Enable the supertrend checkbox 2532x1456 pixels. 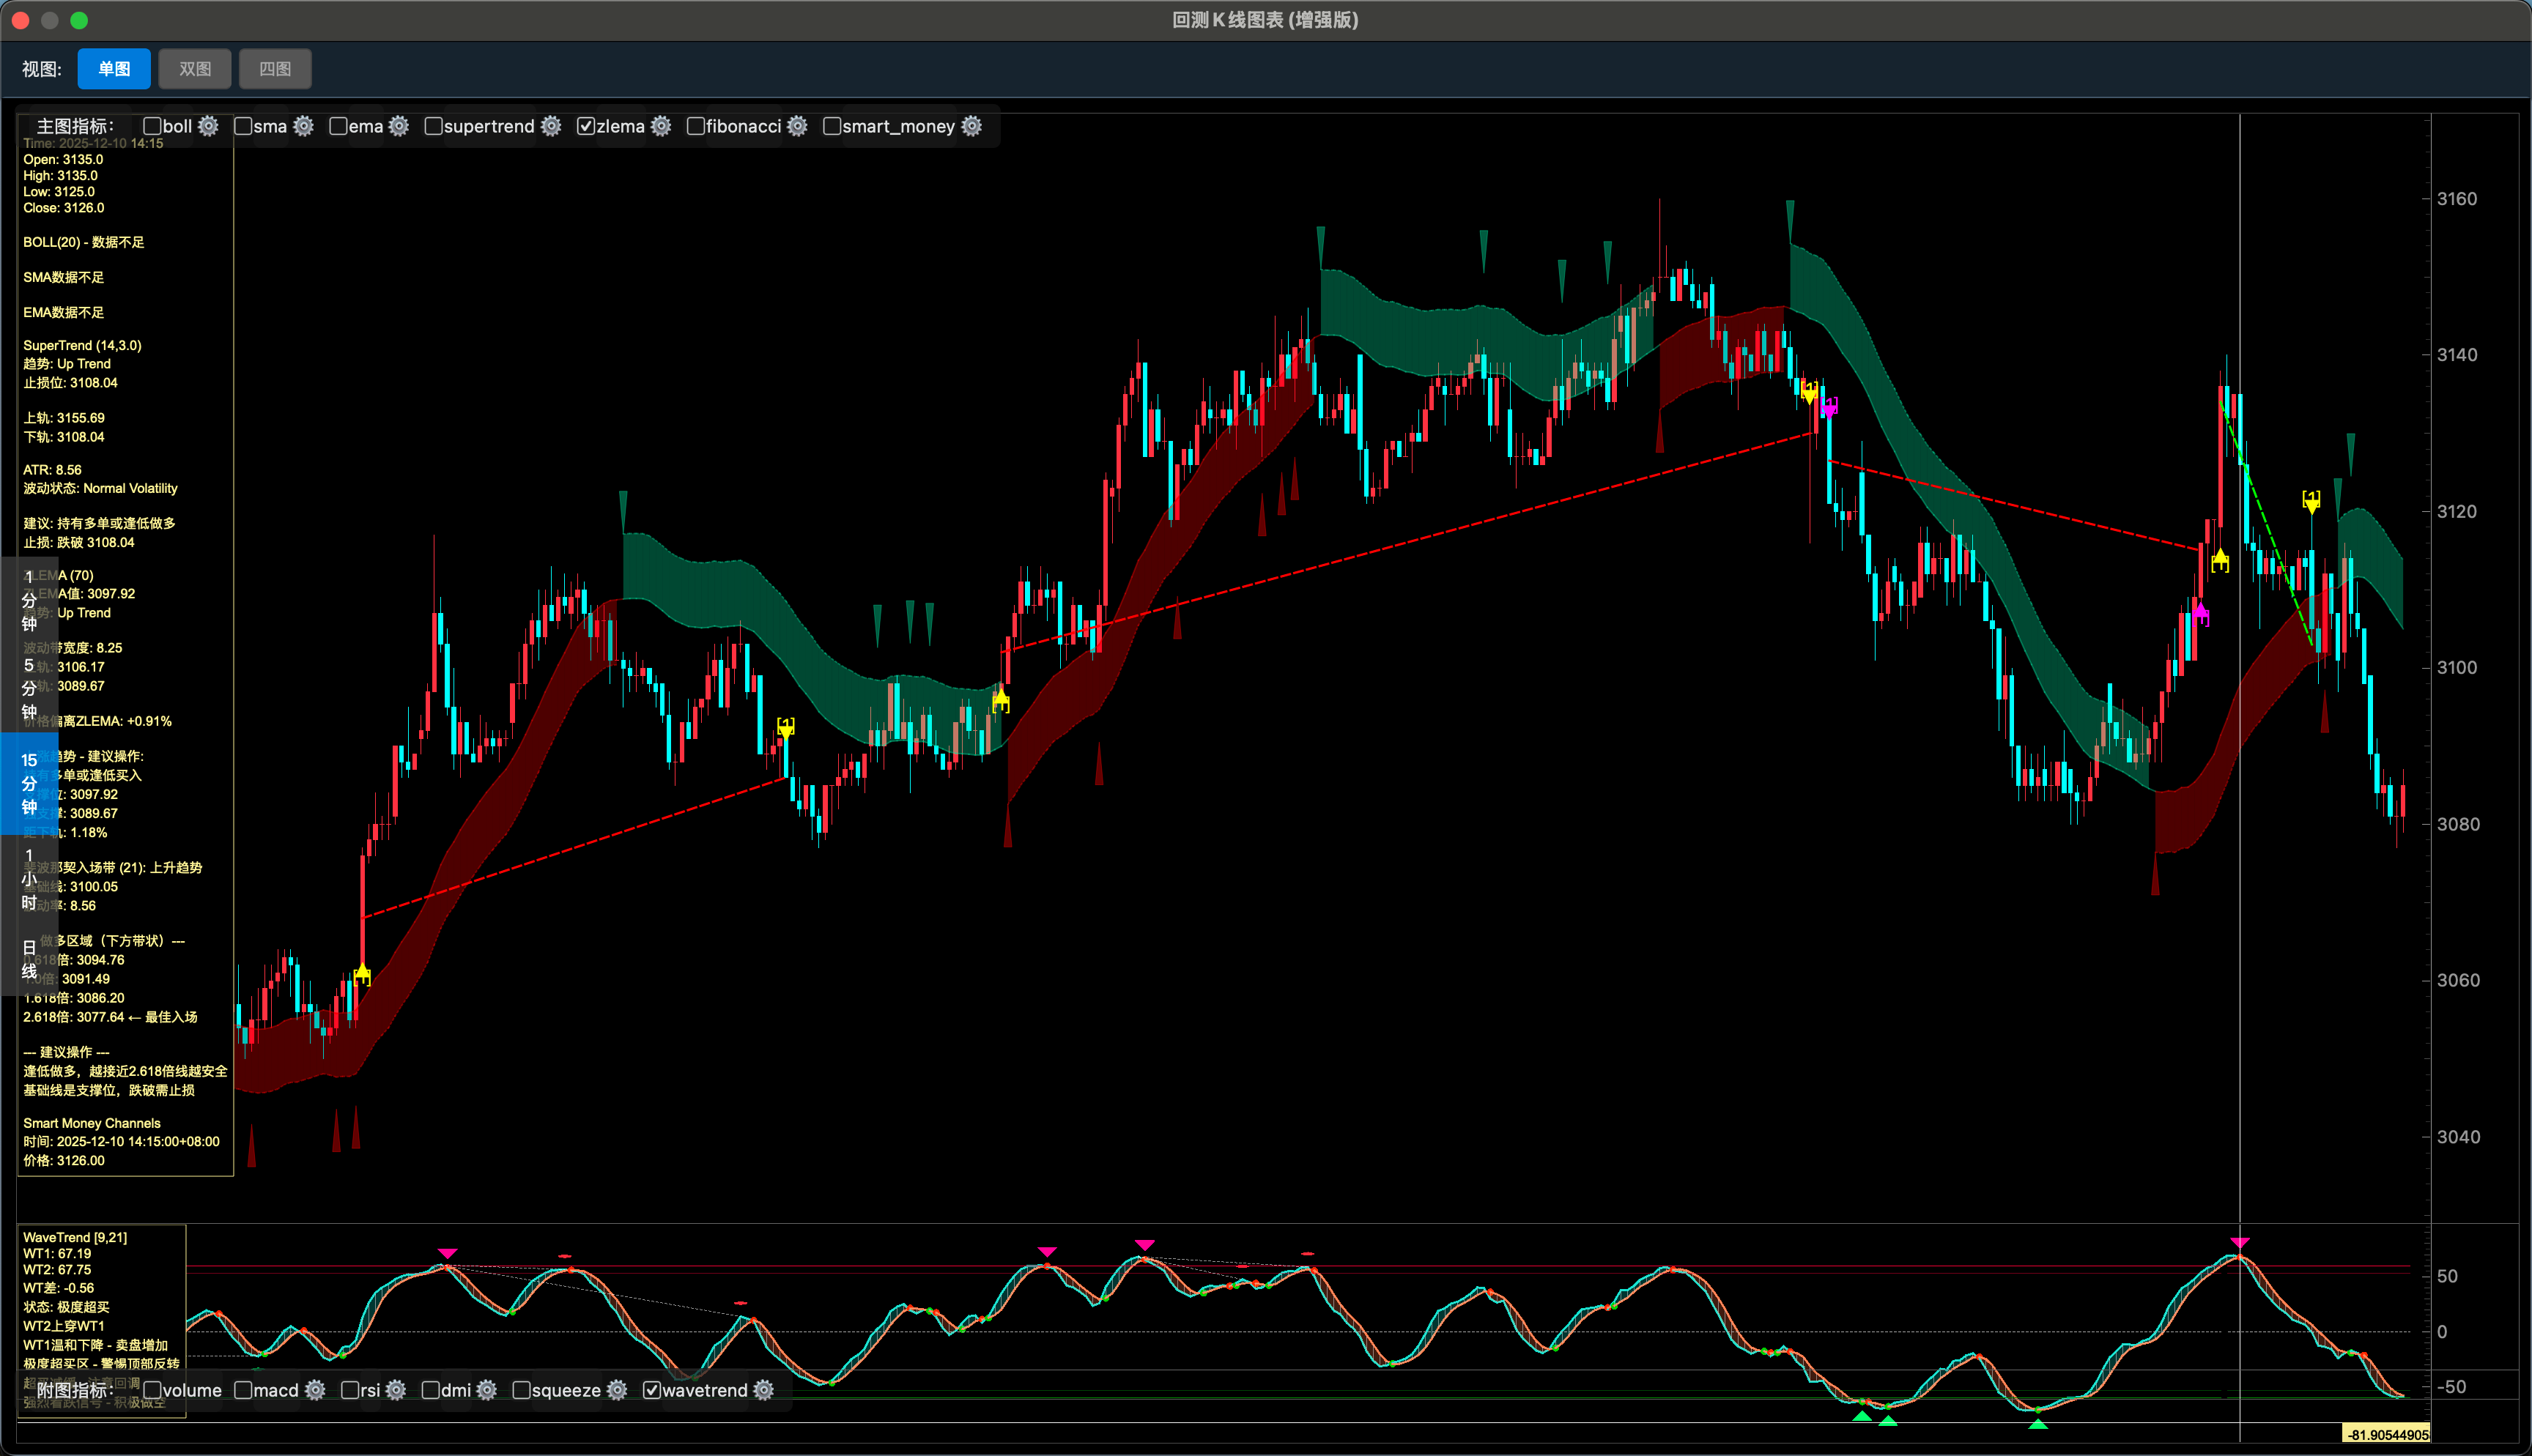433,126
